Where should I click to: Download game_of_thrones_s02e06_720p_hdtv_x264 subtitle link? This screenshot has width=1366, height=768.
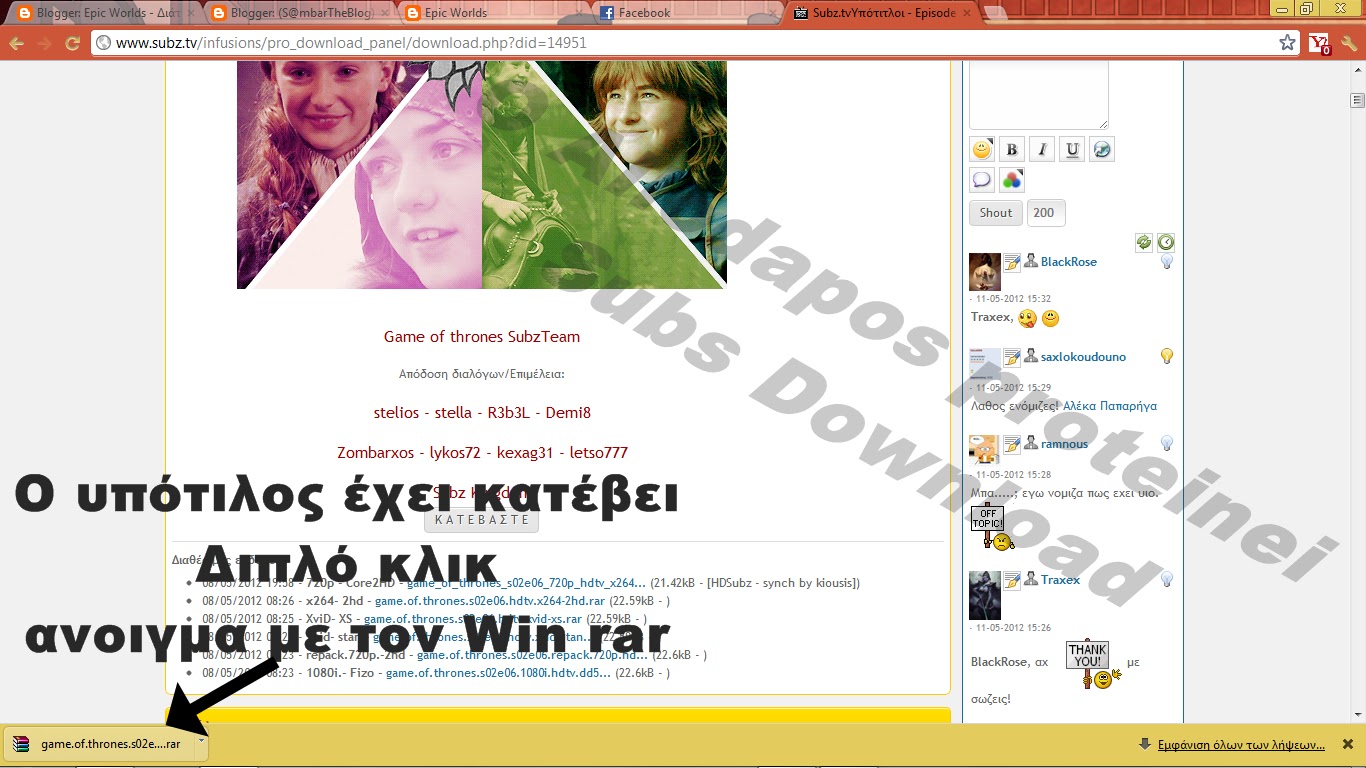(x=526, y=583)
